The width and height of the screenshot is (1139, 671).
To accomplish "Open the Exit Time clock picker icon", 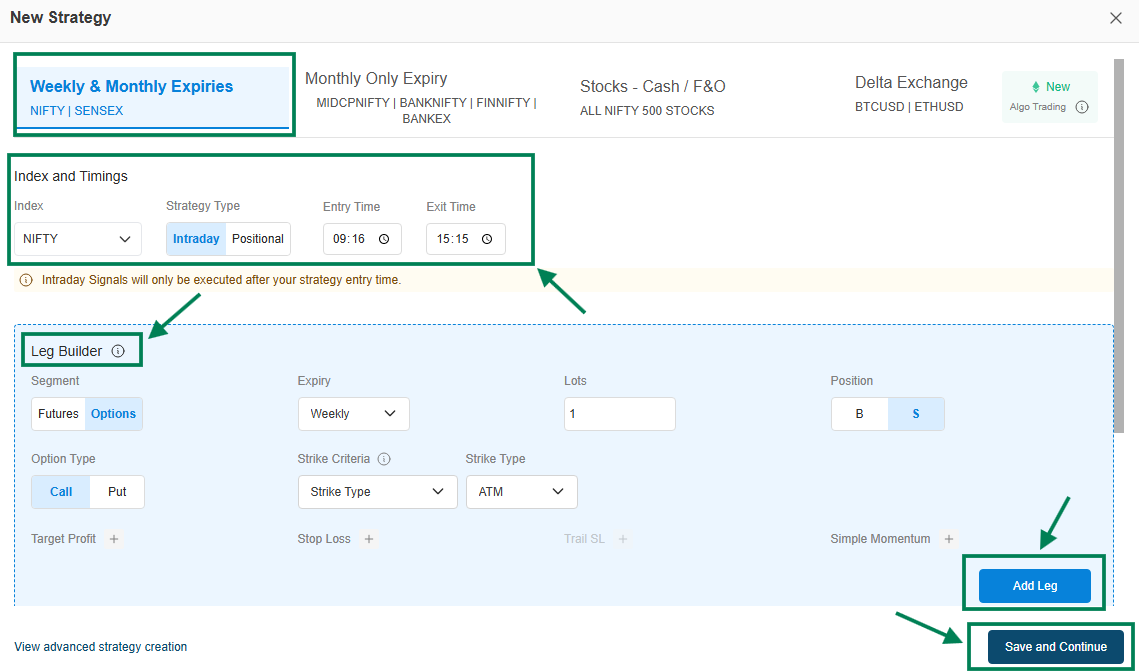I will tap(487, 239).
